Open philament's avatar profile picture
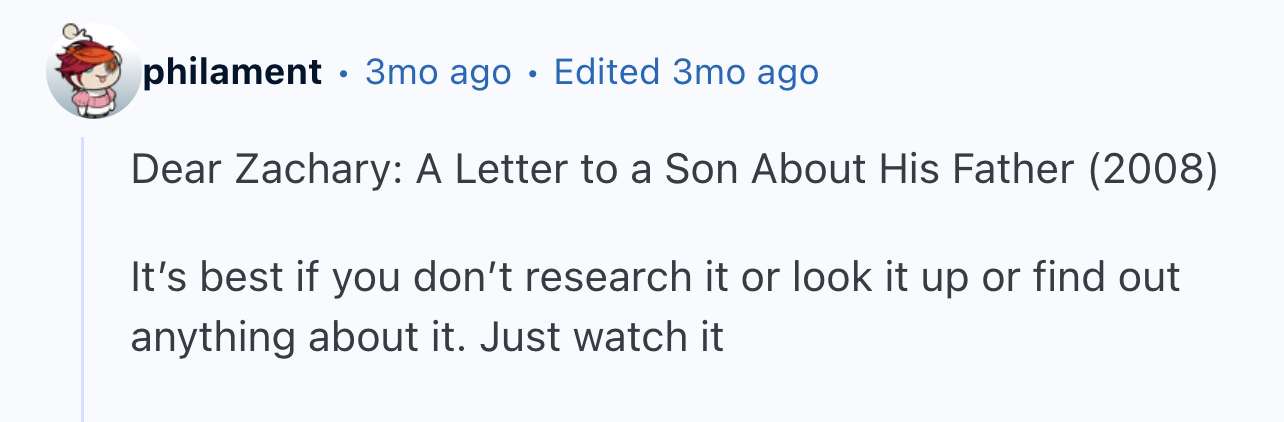This screenshot has width=1284, height=422. 95,71
